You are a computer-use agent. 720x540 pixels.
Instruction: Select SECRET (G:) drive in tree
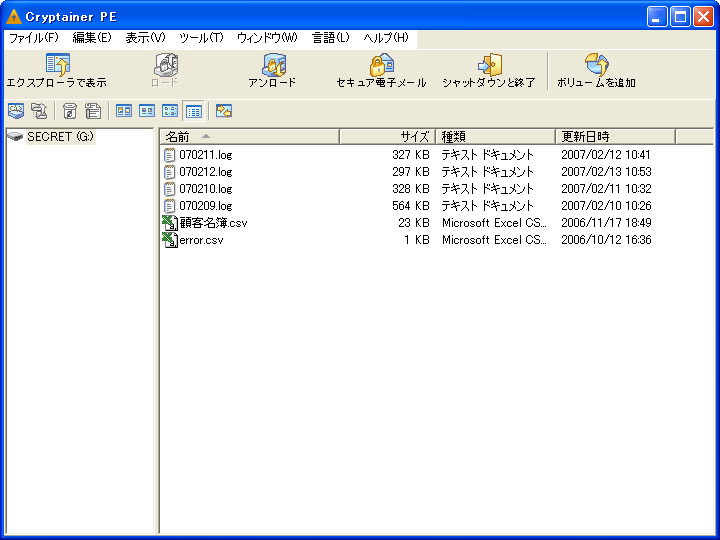pos(60,137)
